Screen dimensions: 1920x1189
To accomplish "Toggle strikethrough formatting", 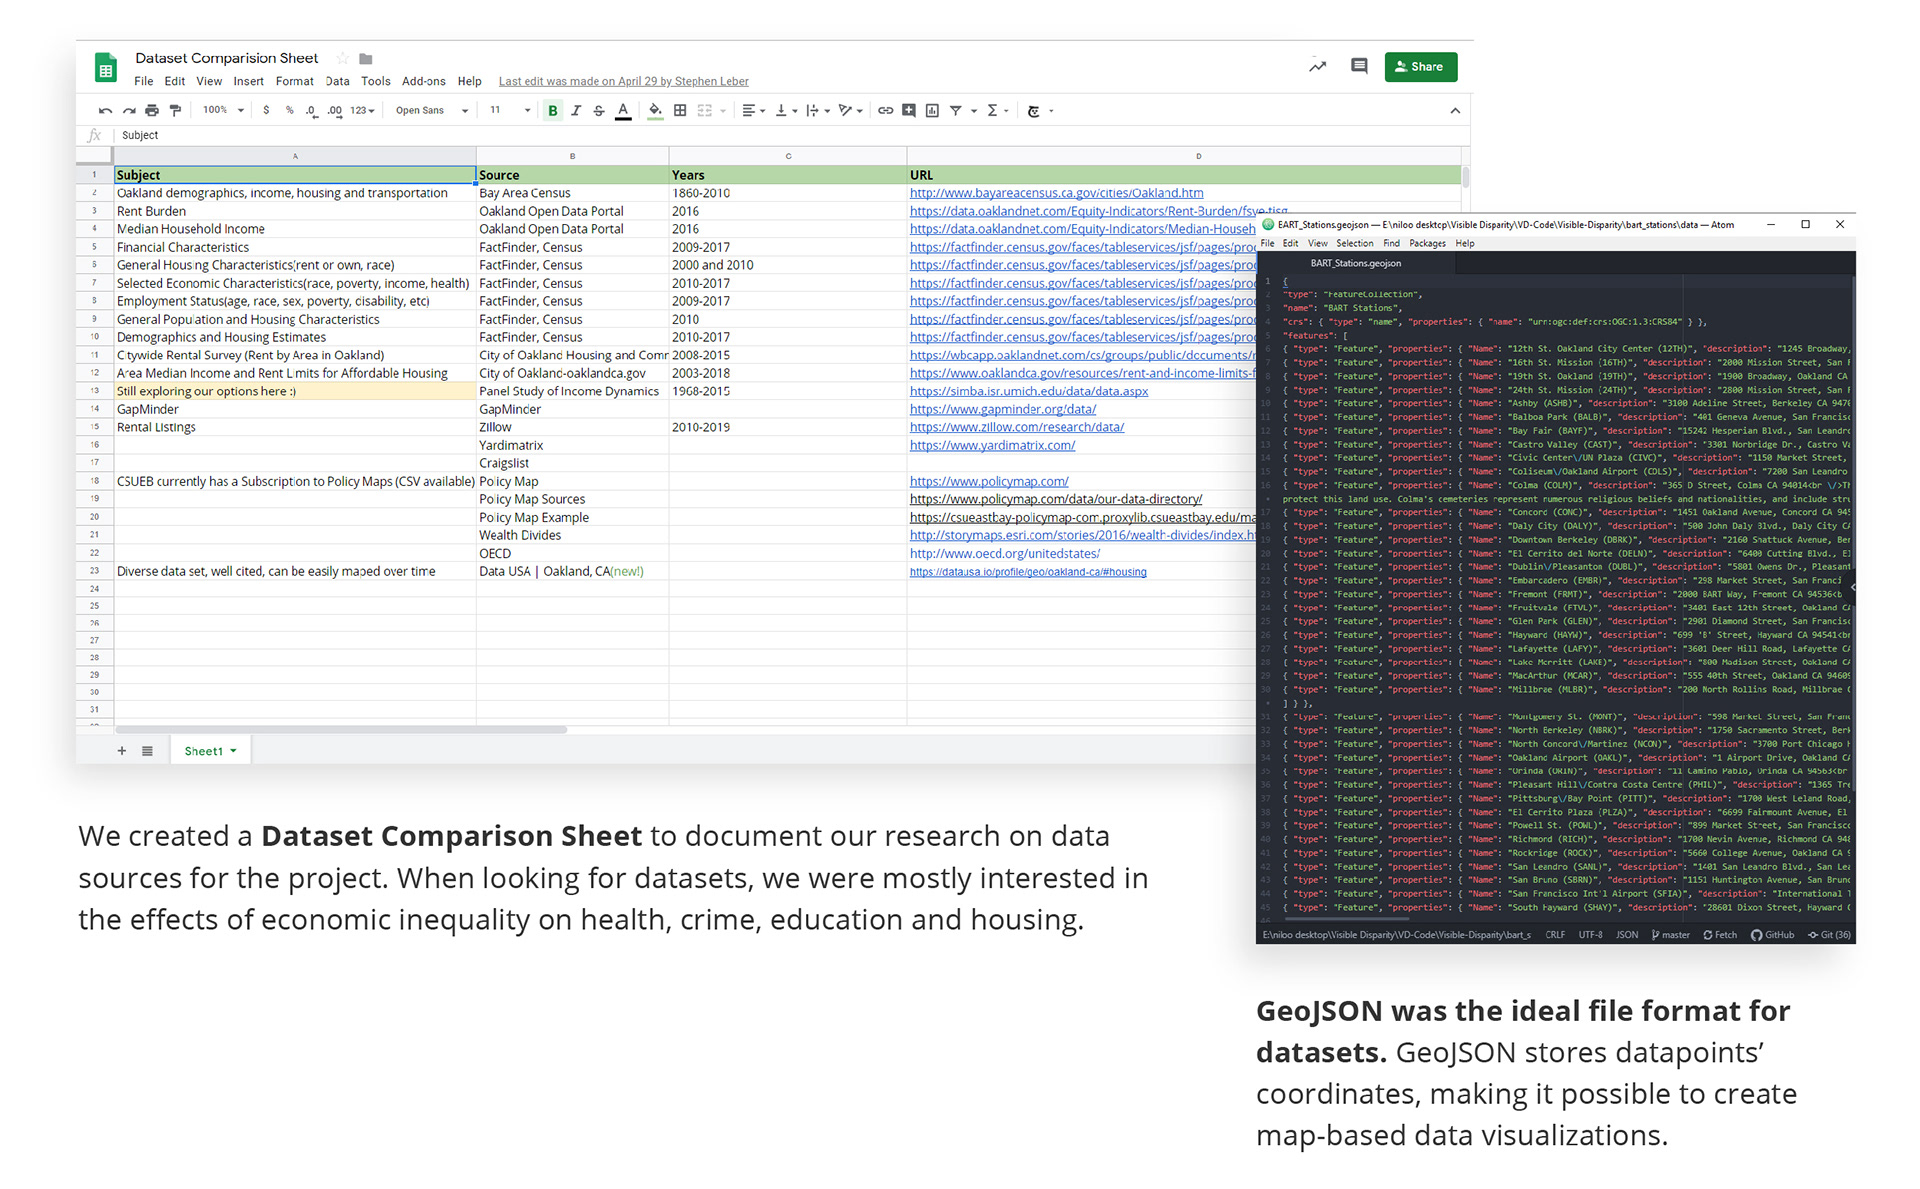I will pyautogui.click(x=599, y=111).
